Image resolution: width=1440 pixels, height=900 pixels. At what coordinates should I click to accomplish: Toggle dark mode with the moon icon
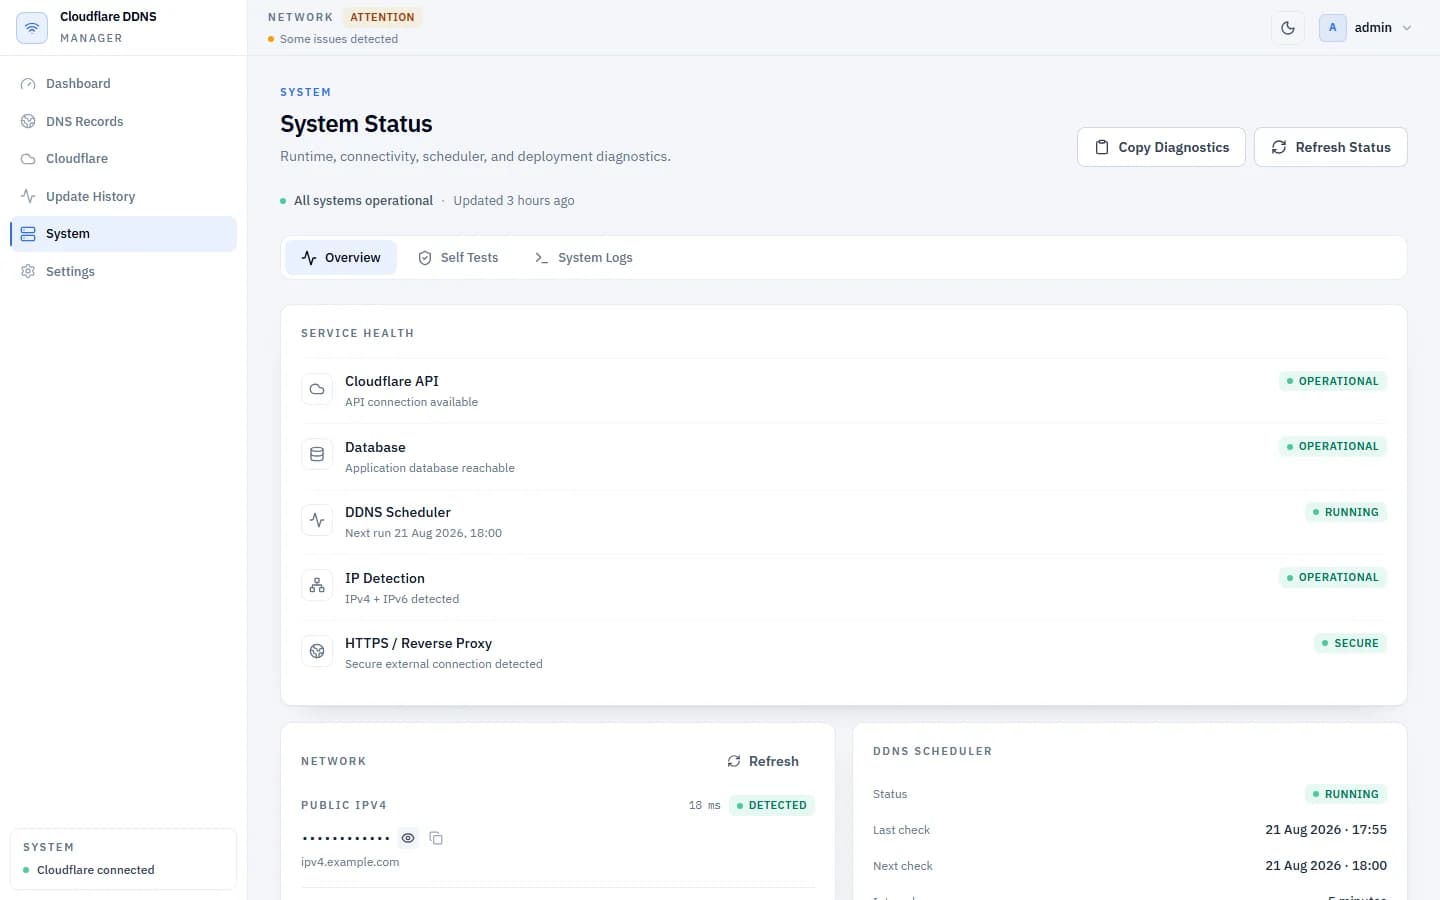tap(1288, 28)
